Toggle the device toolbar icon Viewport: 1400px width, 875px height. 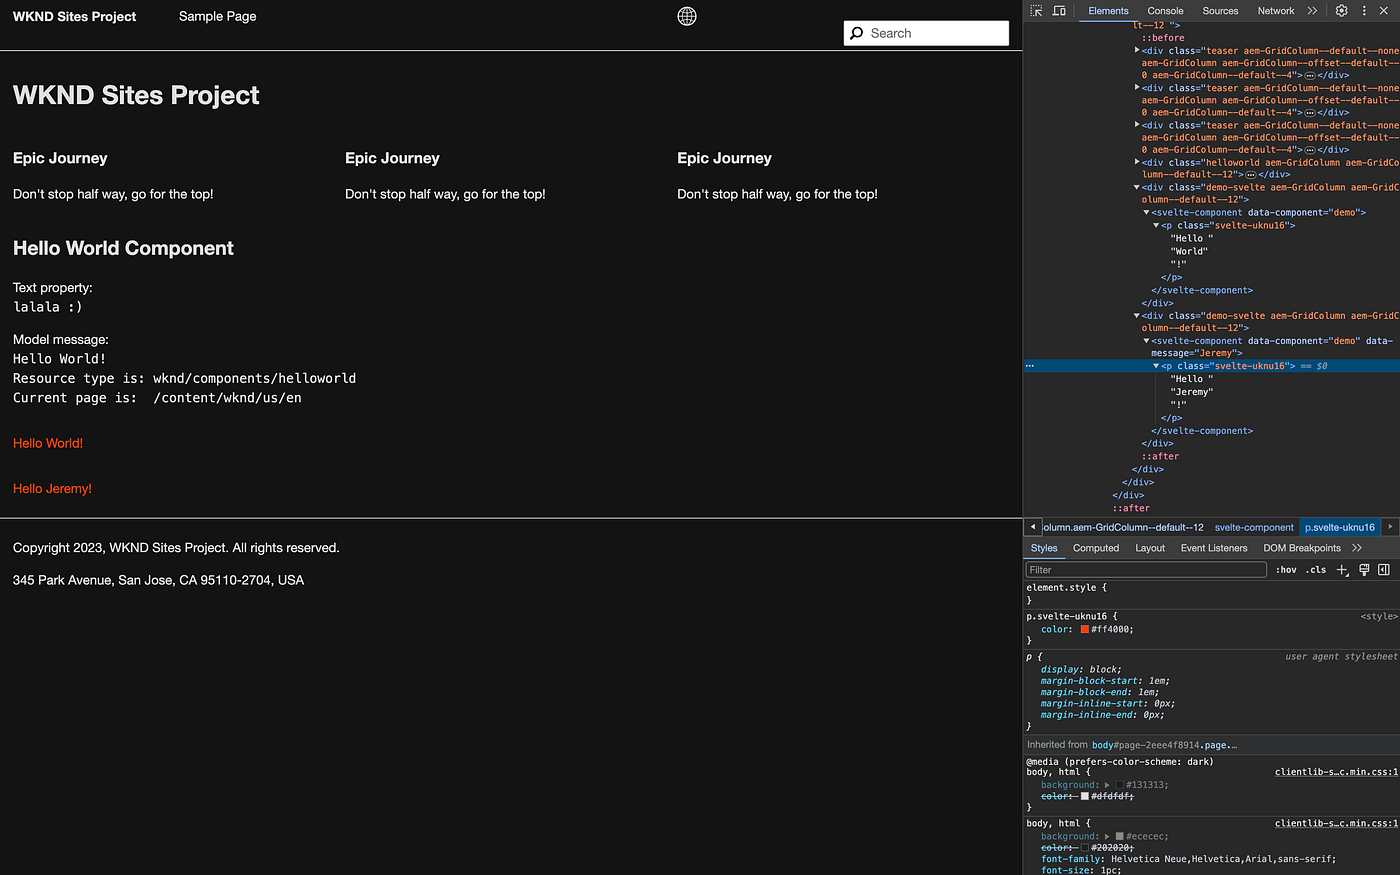coord(1059,11)
